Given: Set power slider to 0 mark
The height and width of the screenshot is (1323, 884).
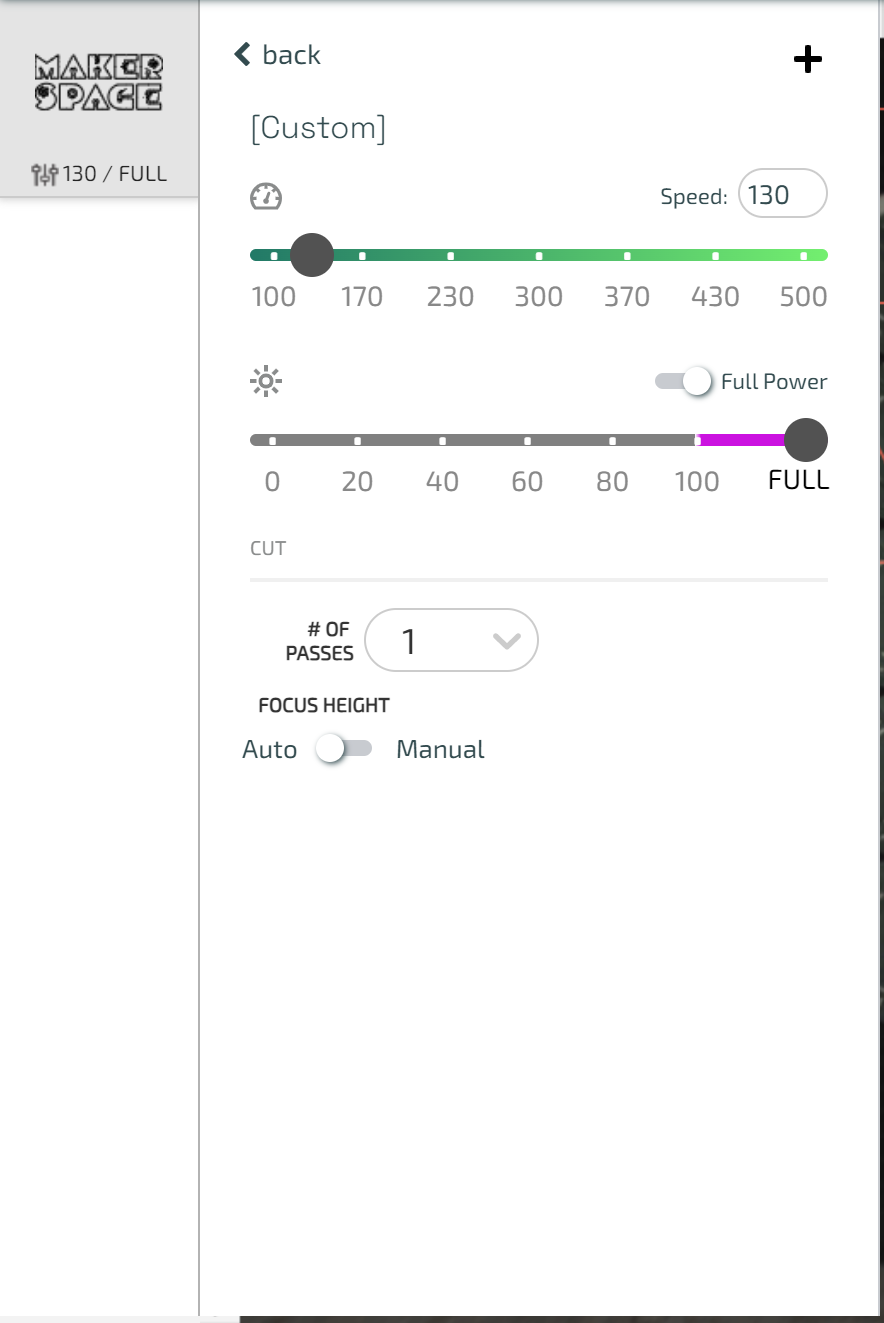Looking at the screenshot, I should 272,441.
